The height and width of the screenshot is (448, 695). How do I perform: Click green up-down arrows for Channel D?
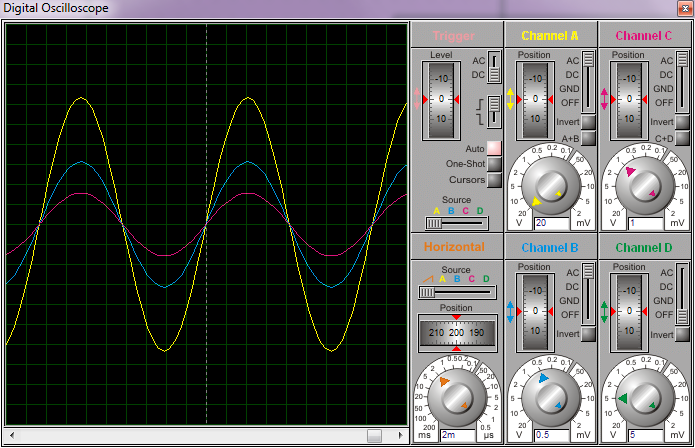[x=604, y=312]
